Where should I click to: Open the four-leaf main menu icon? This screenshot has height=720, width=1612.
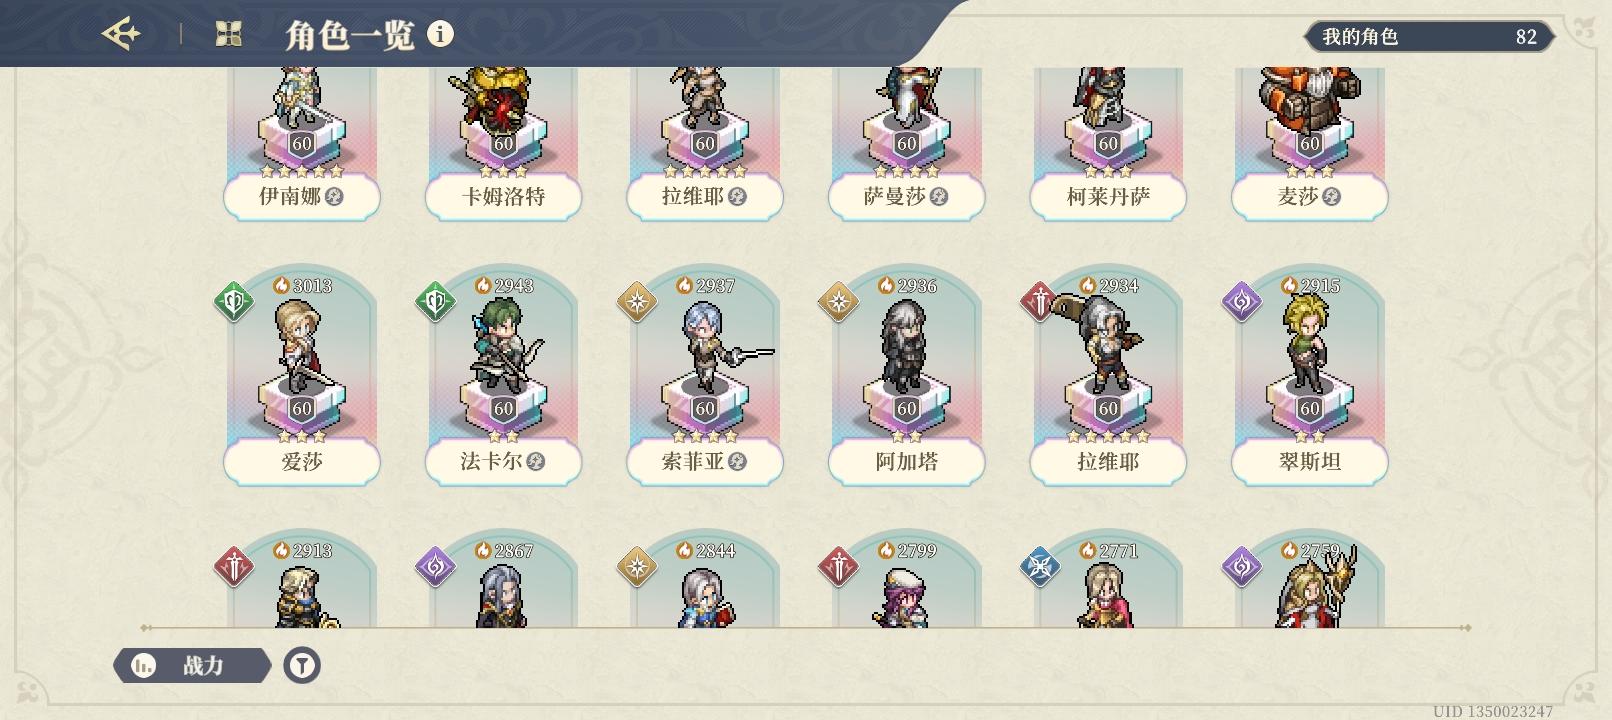[229, 35]
